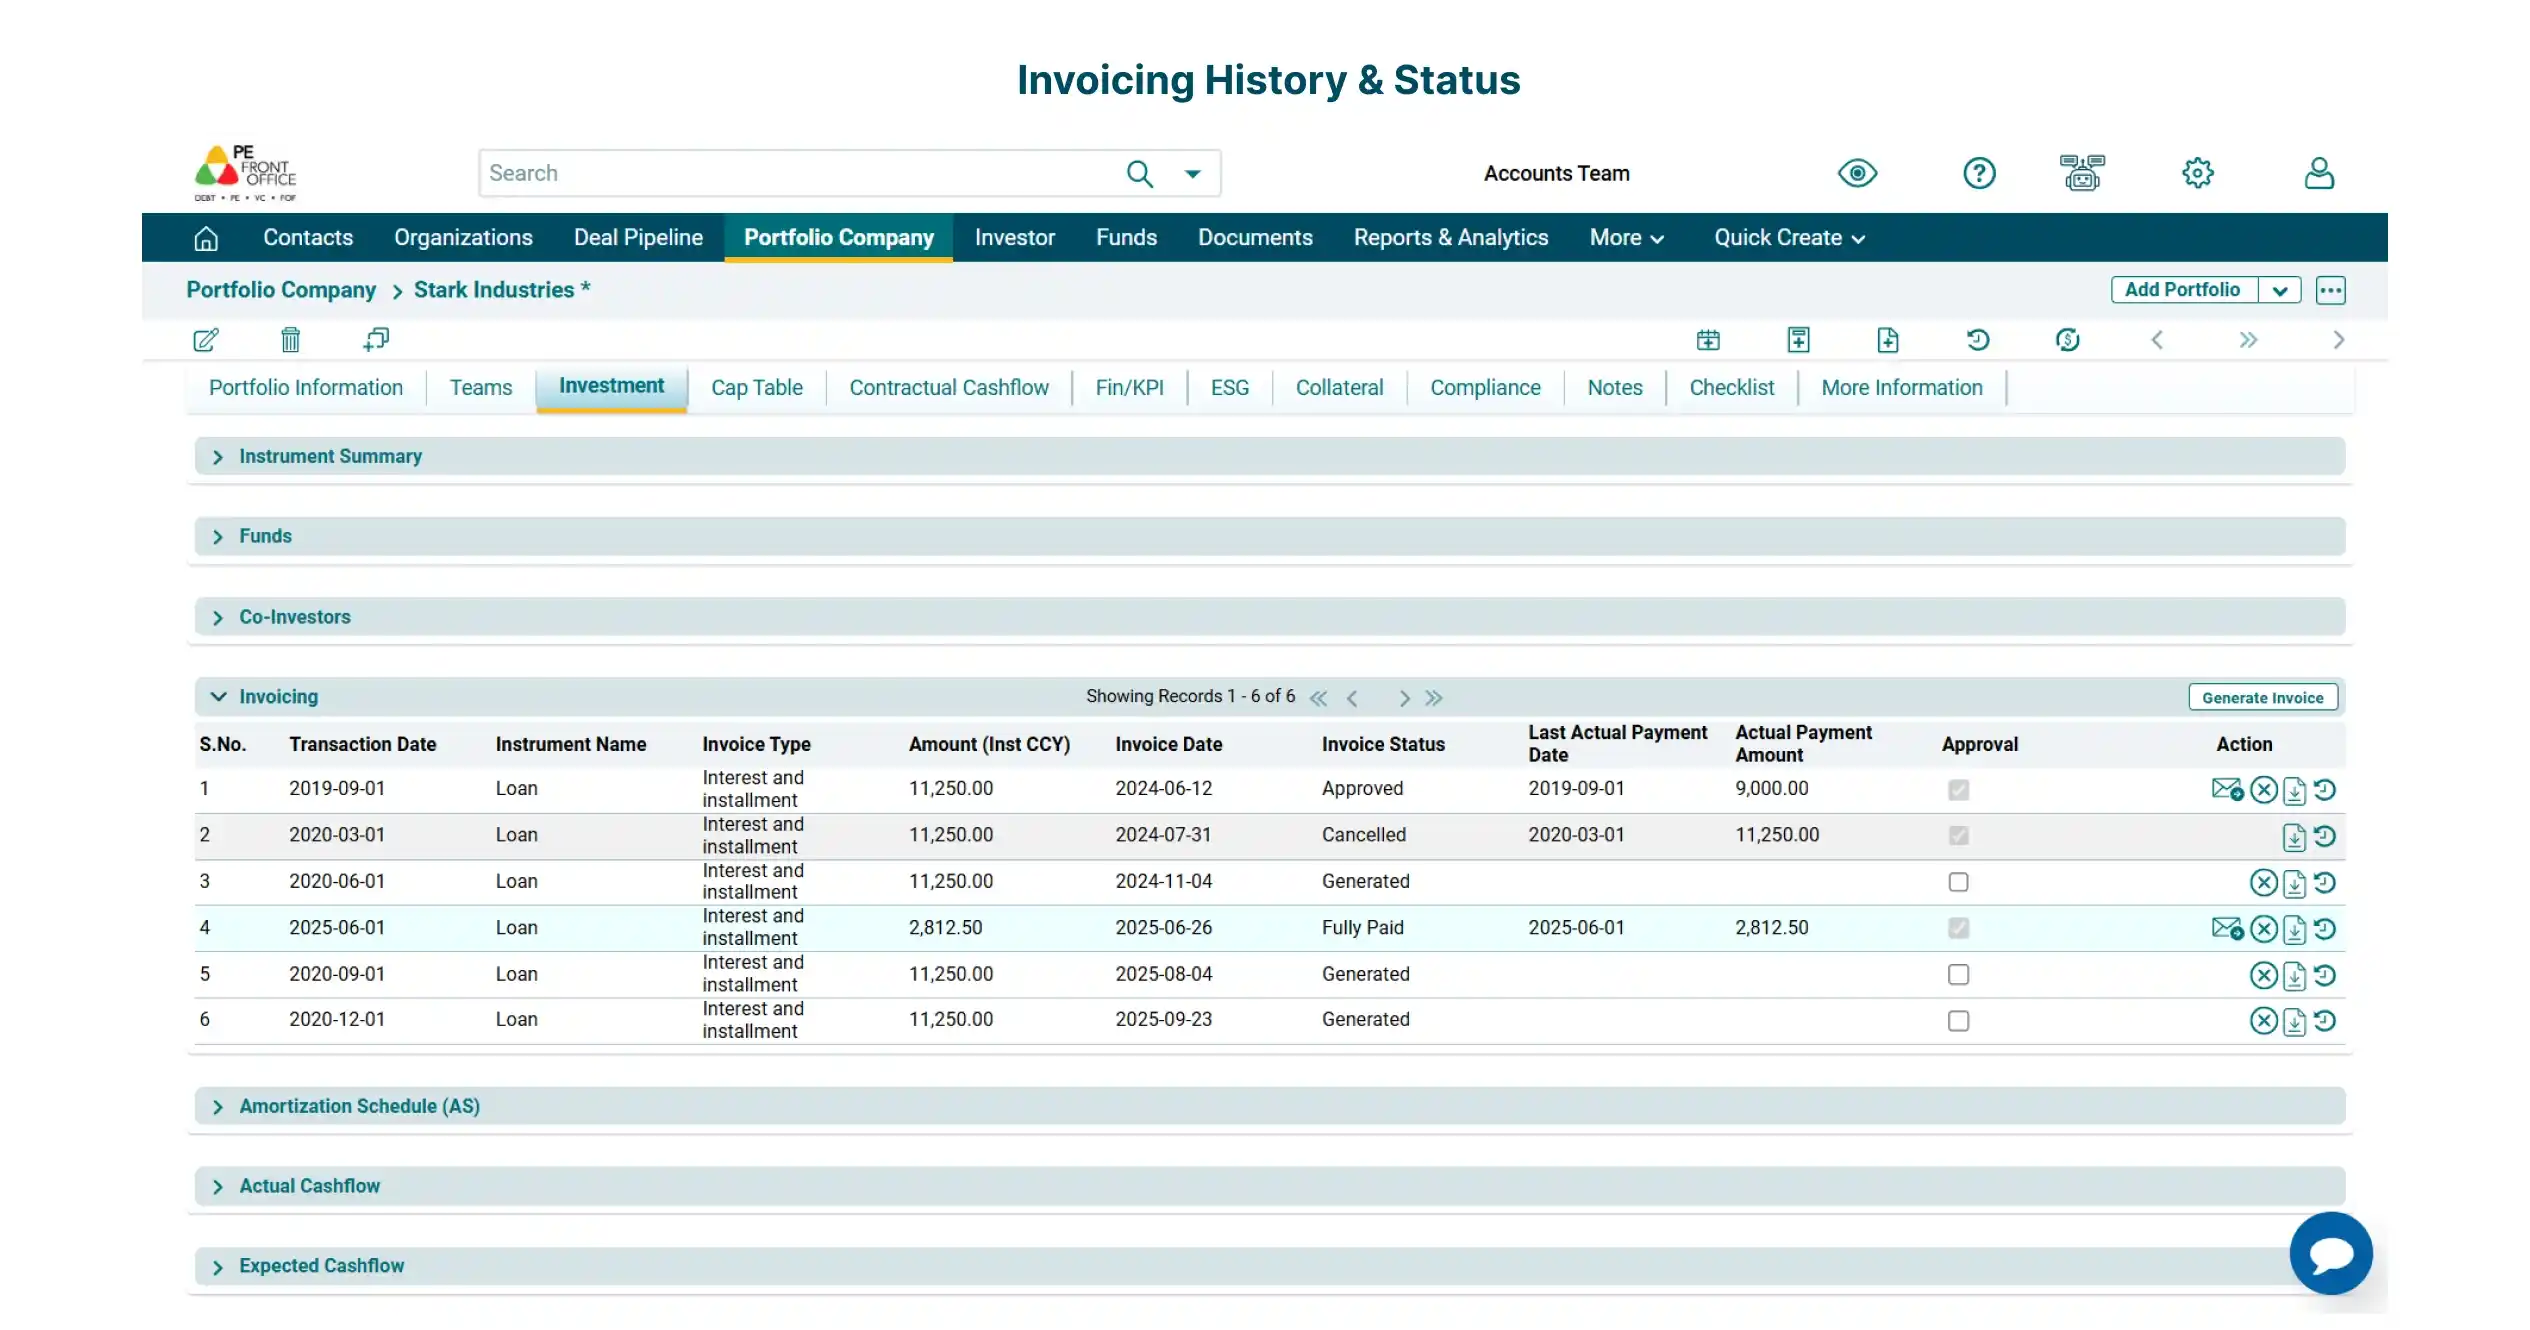
Task: Go to first page of invoicing records
Action: [x=1318, y=698]
